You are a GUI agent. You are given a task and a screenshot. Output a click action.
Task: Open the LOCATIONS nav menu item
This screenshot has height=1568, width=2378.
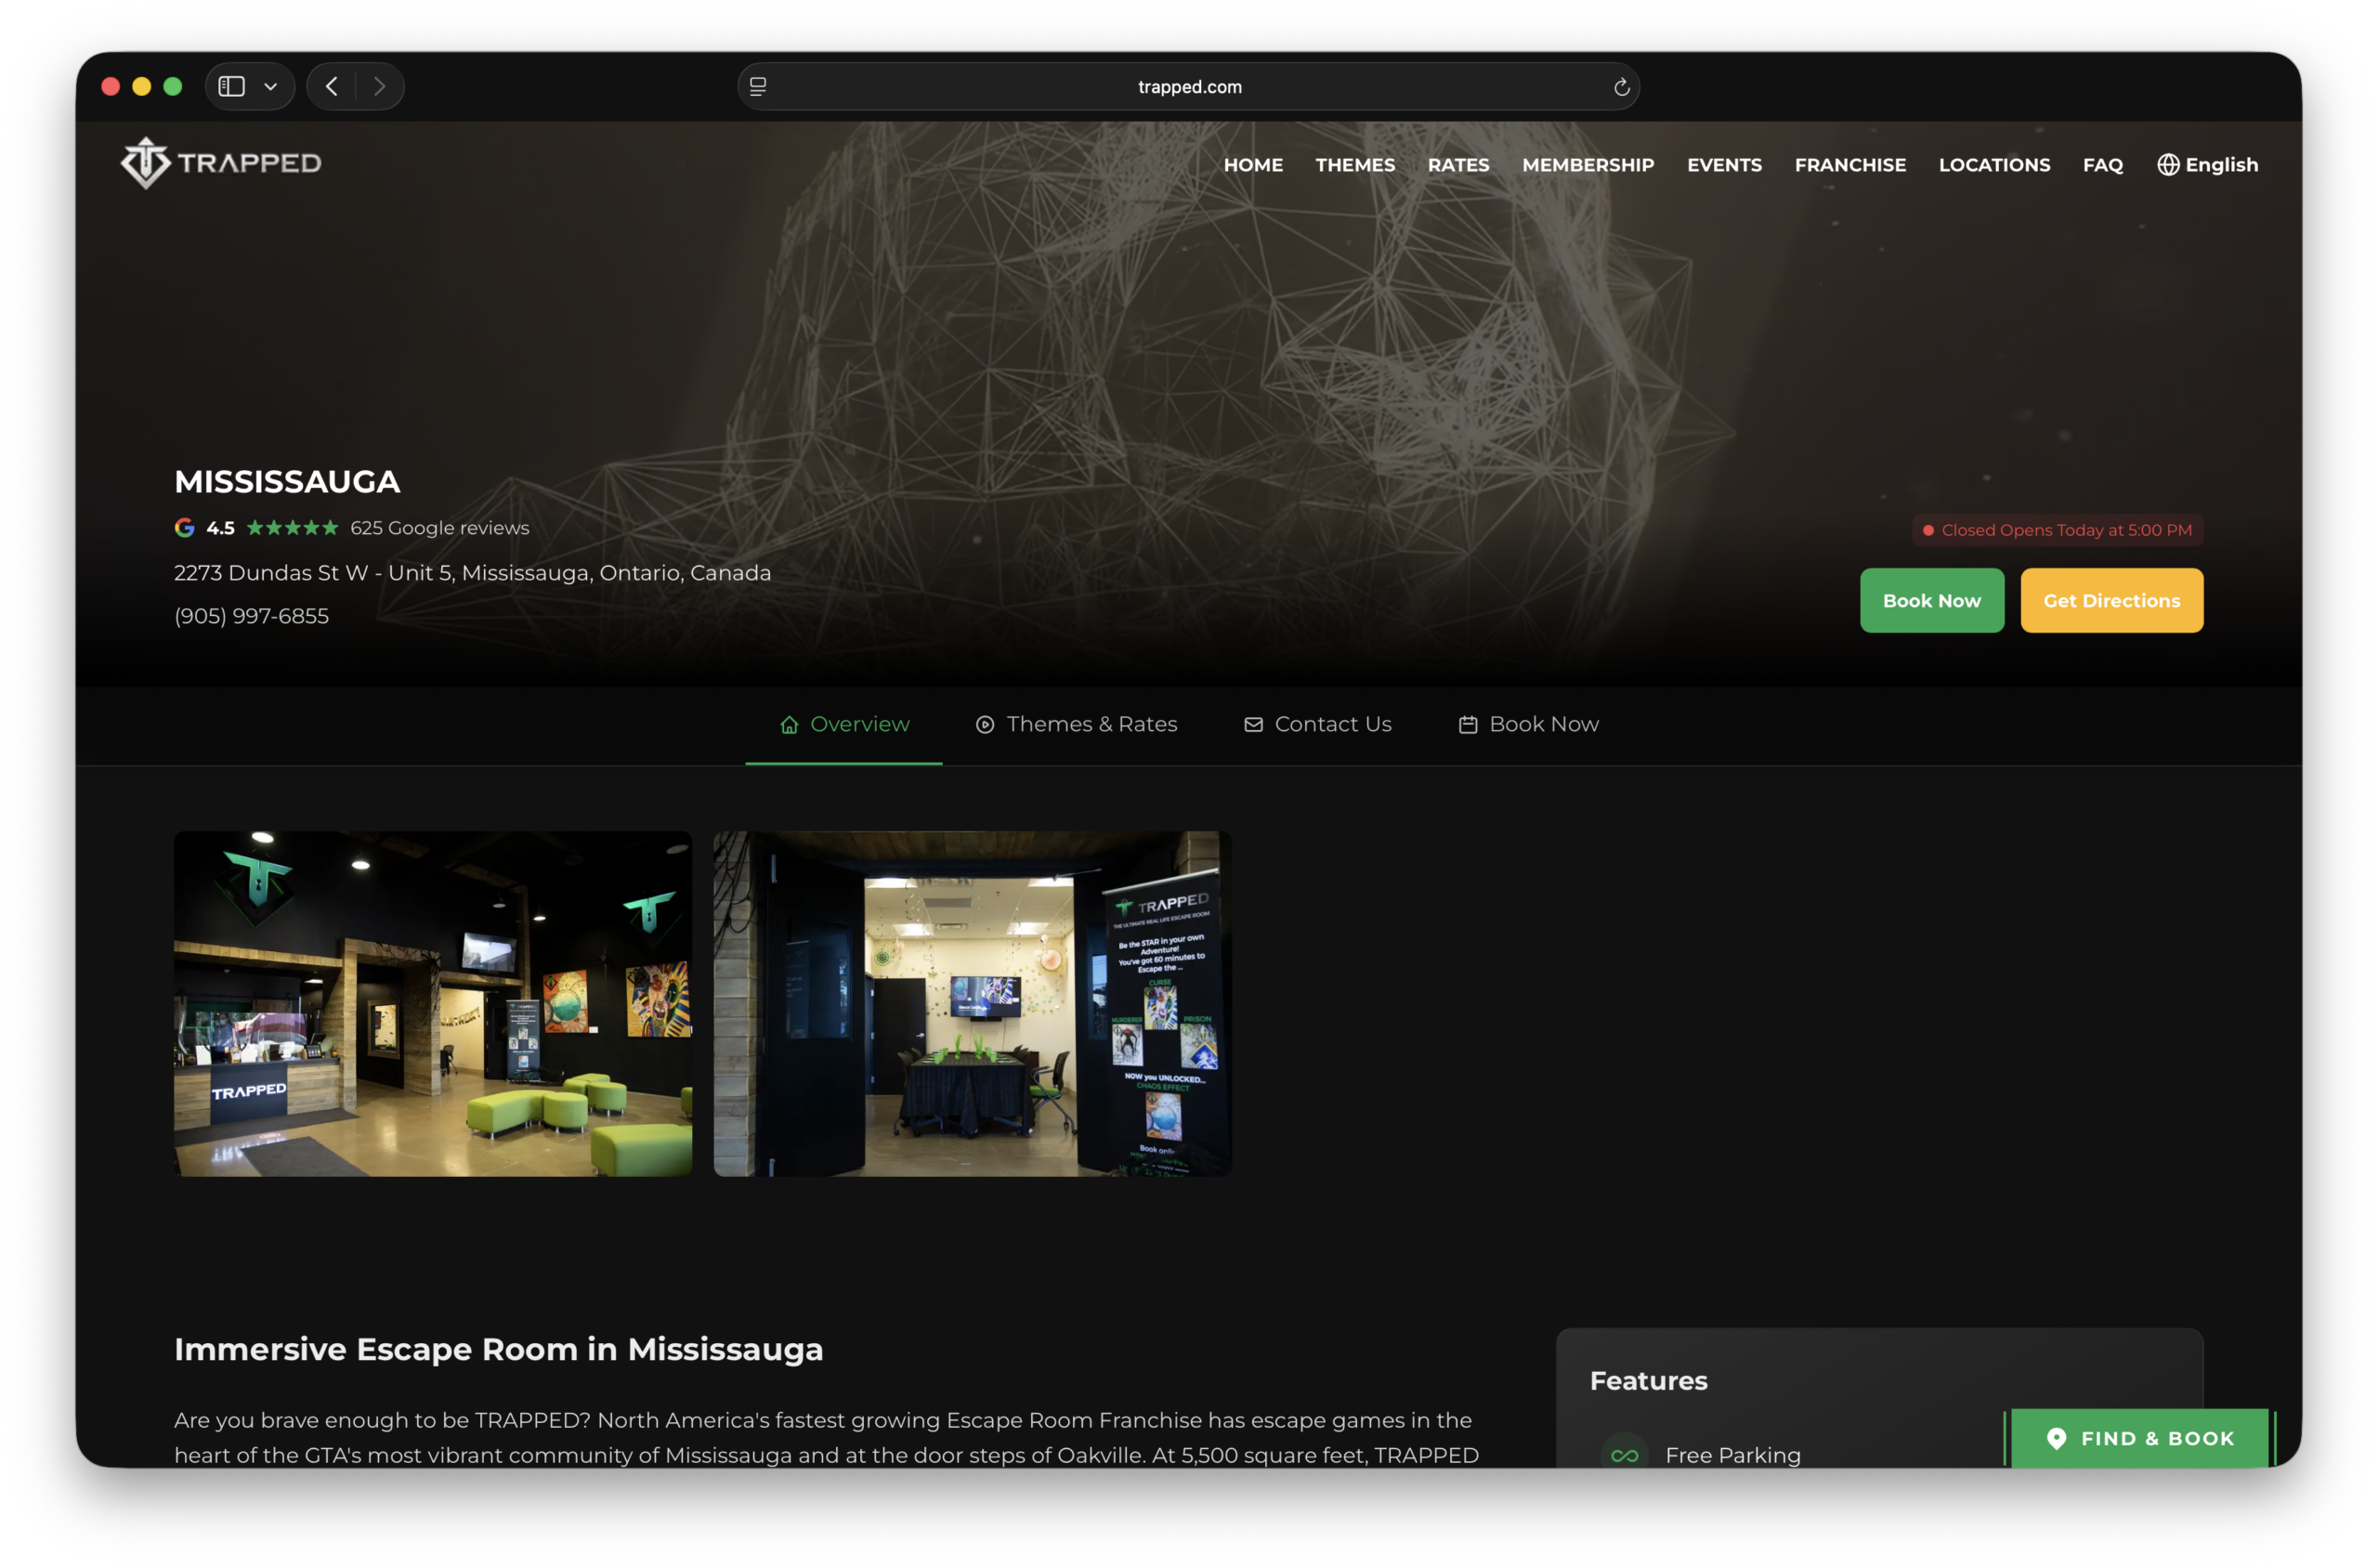click(x=1994, y=165)
